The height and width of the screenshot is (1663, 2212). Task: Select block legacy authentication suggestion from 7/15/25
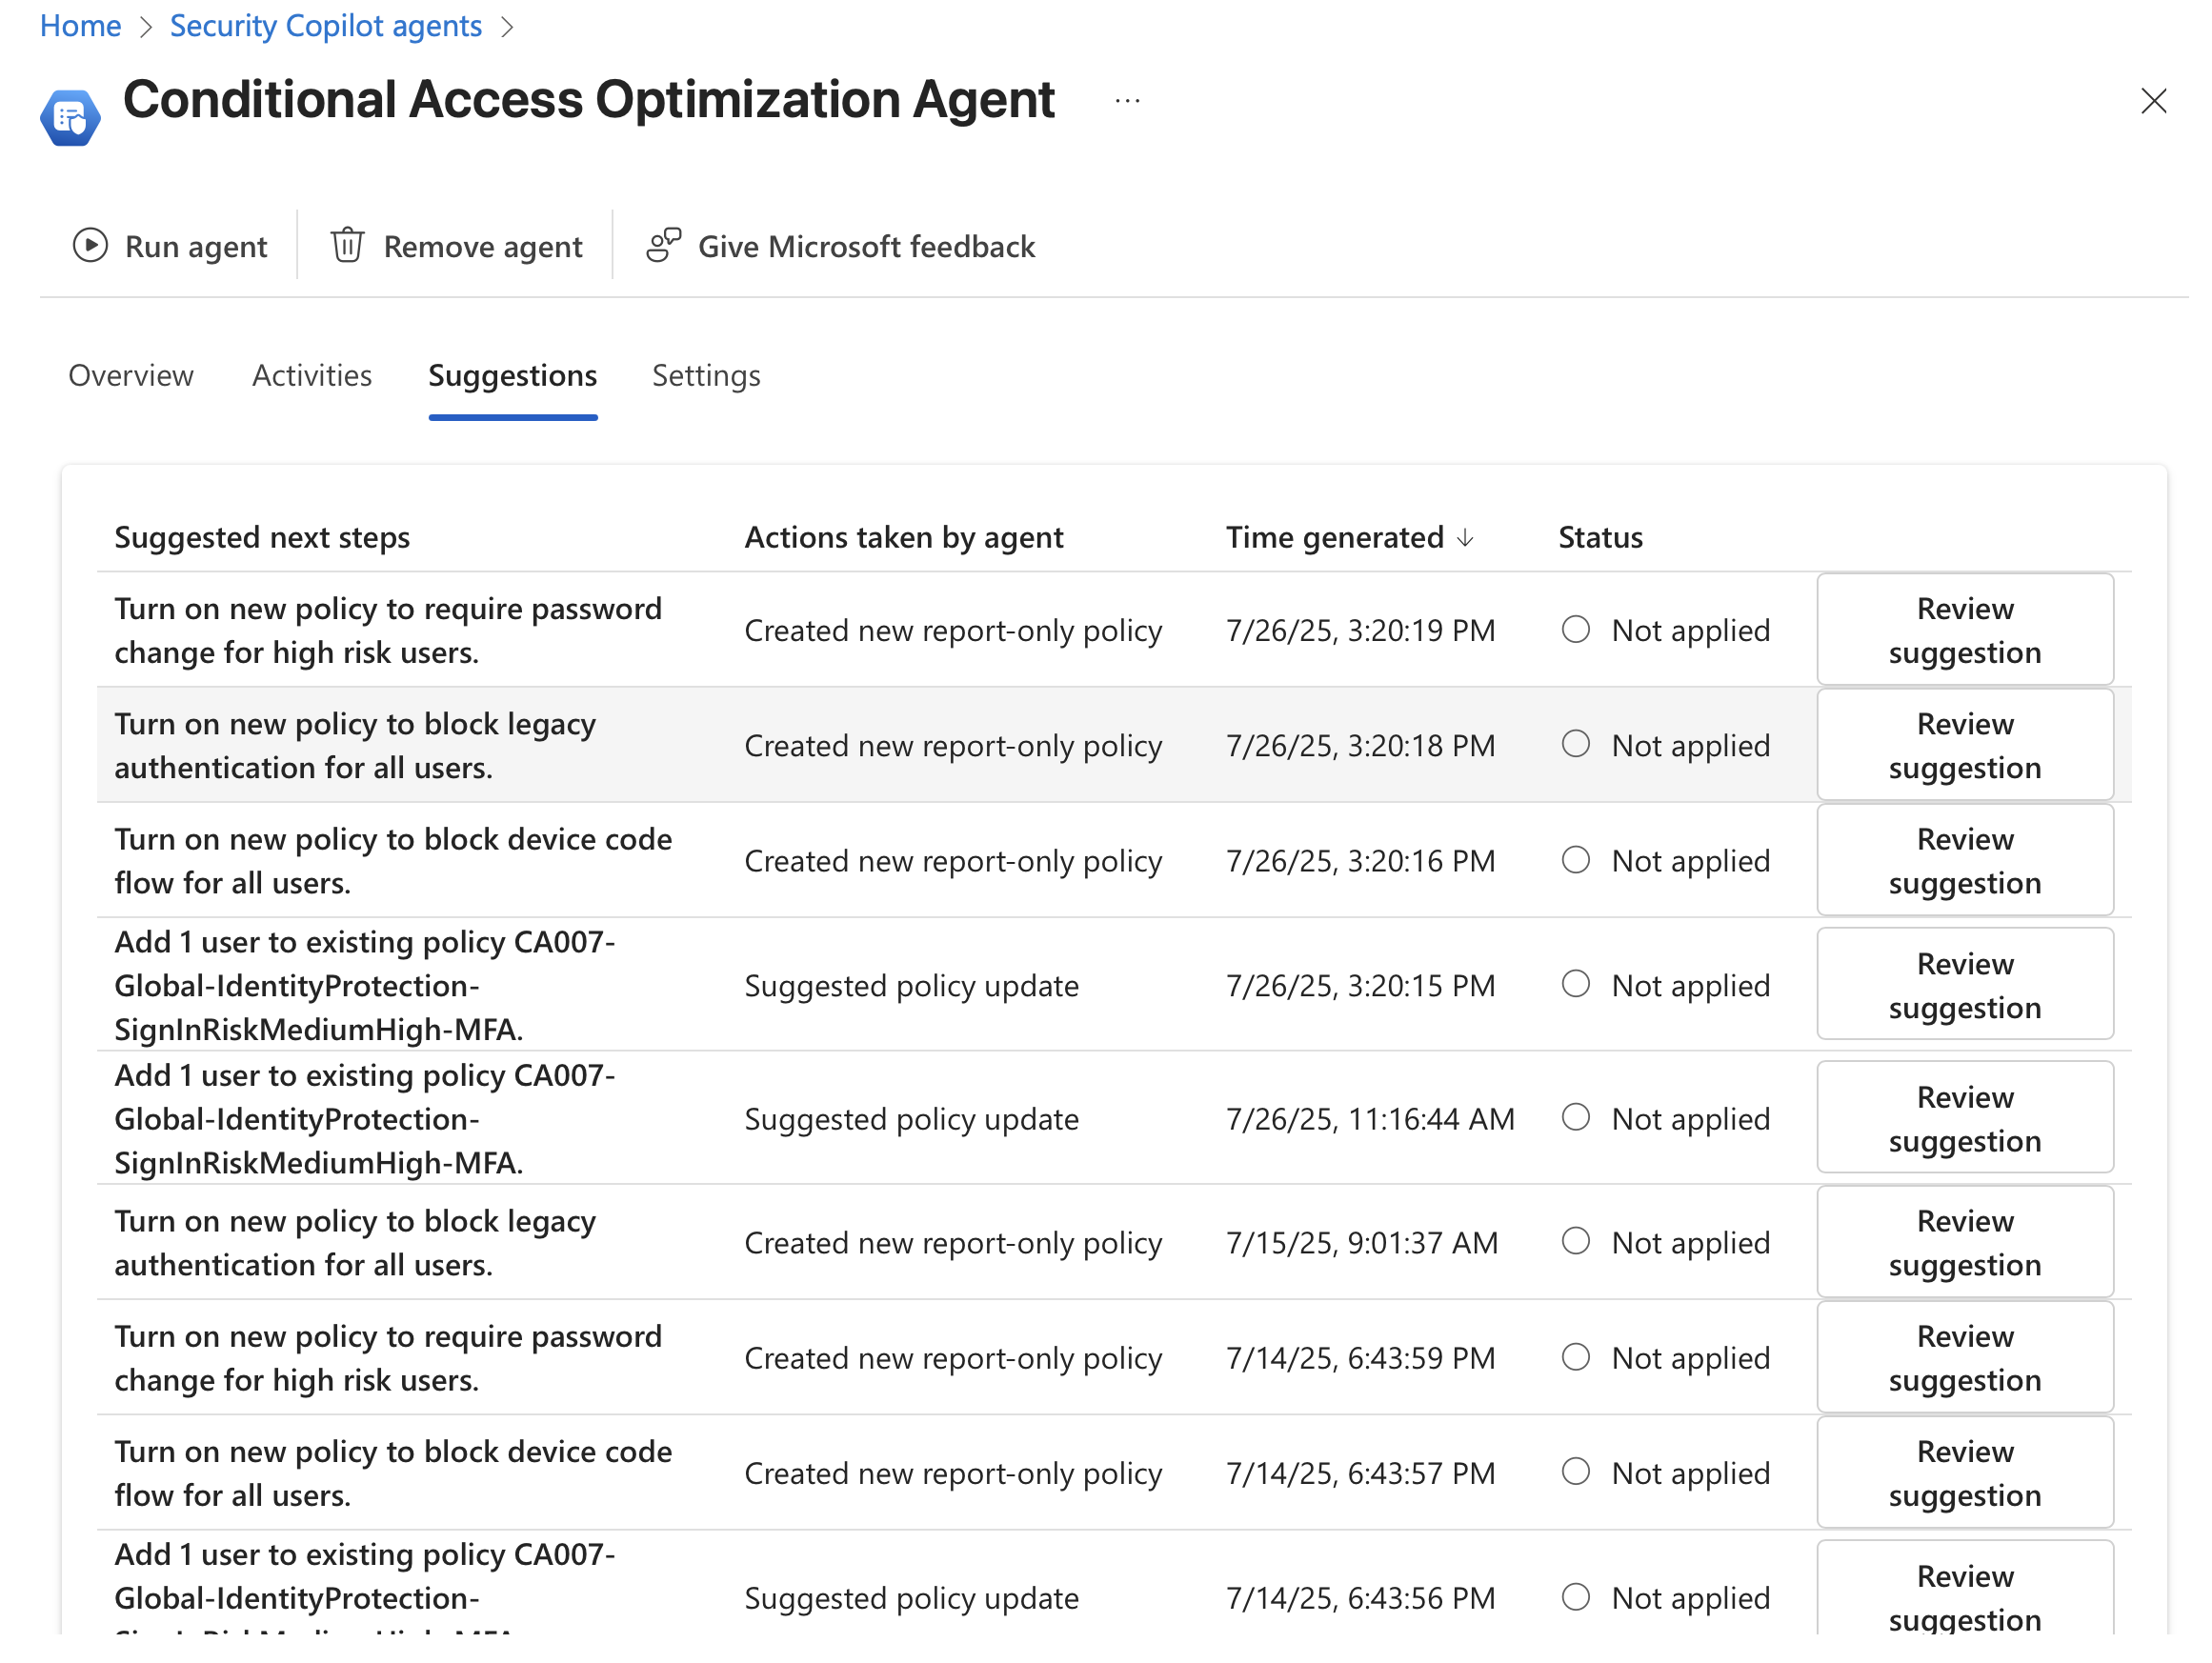pos(355,1243)
